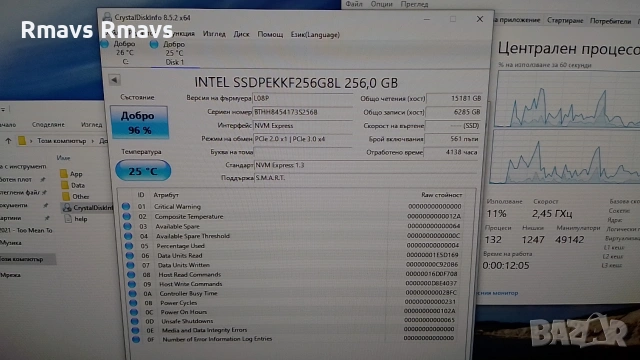Click the Unsafe Shutdowns status circle
The width and height of the screenshot is (640, 360).
click(x=134, y=321)
